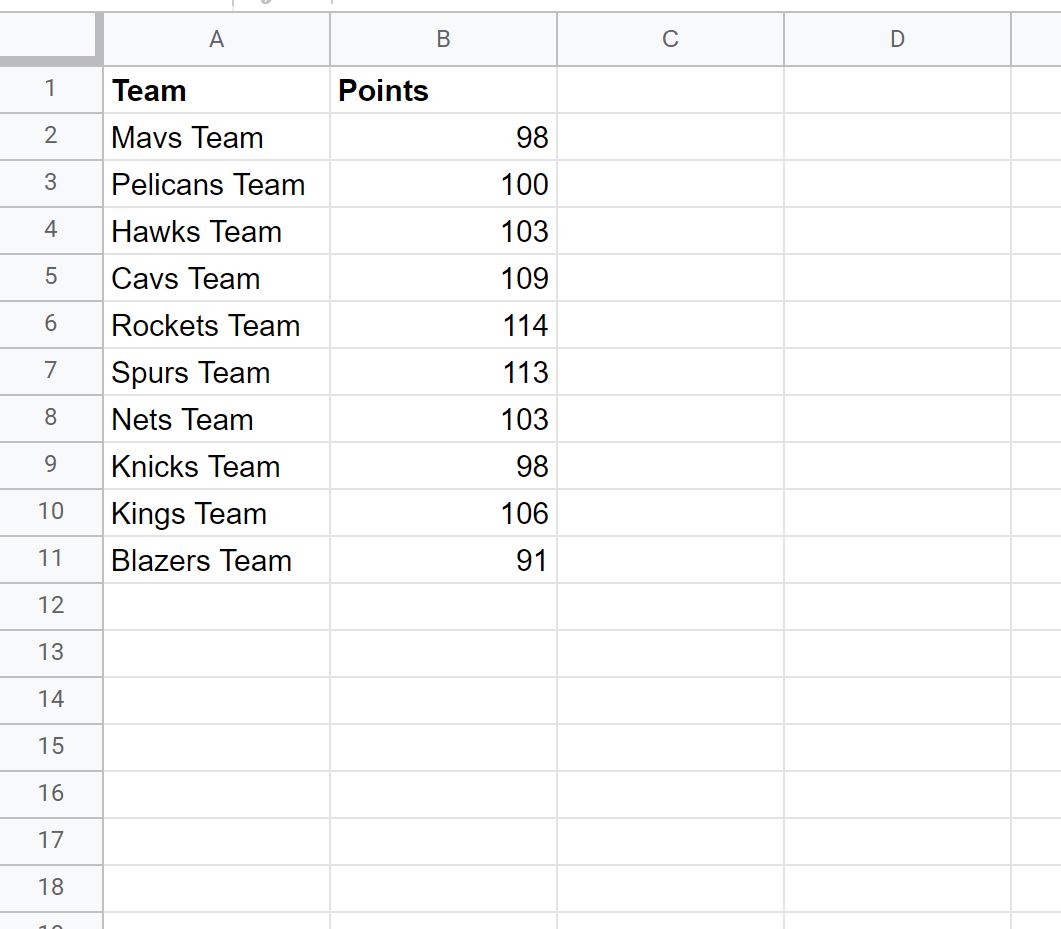
Task: Select the cell containing 91
Action: pos(443,560)
